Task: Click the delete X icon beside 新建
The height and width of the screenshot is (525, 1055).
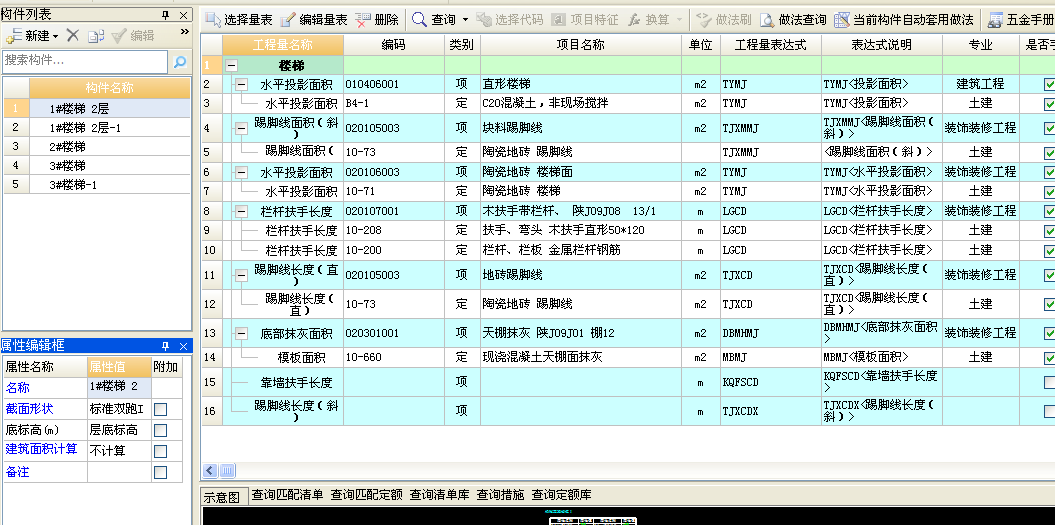Action: (x=73, y=36)
